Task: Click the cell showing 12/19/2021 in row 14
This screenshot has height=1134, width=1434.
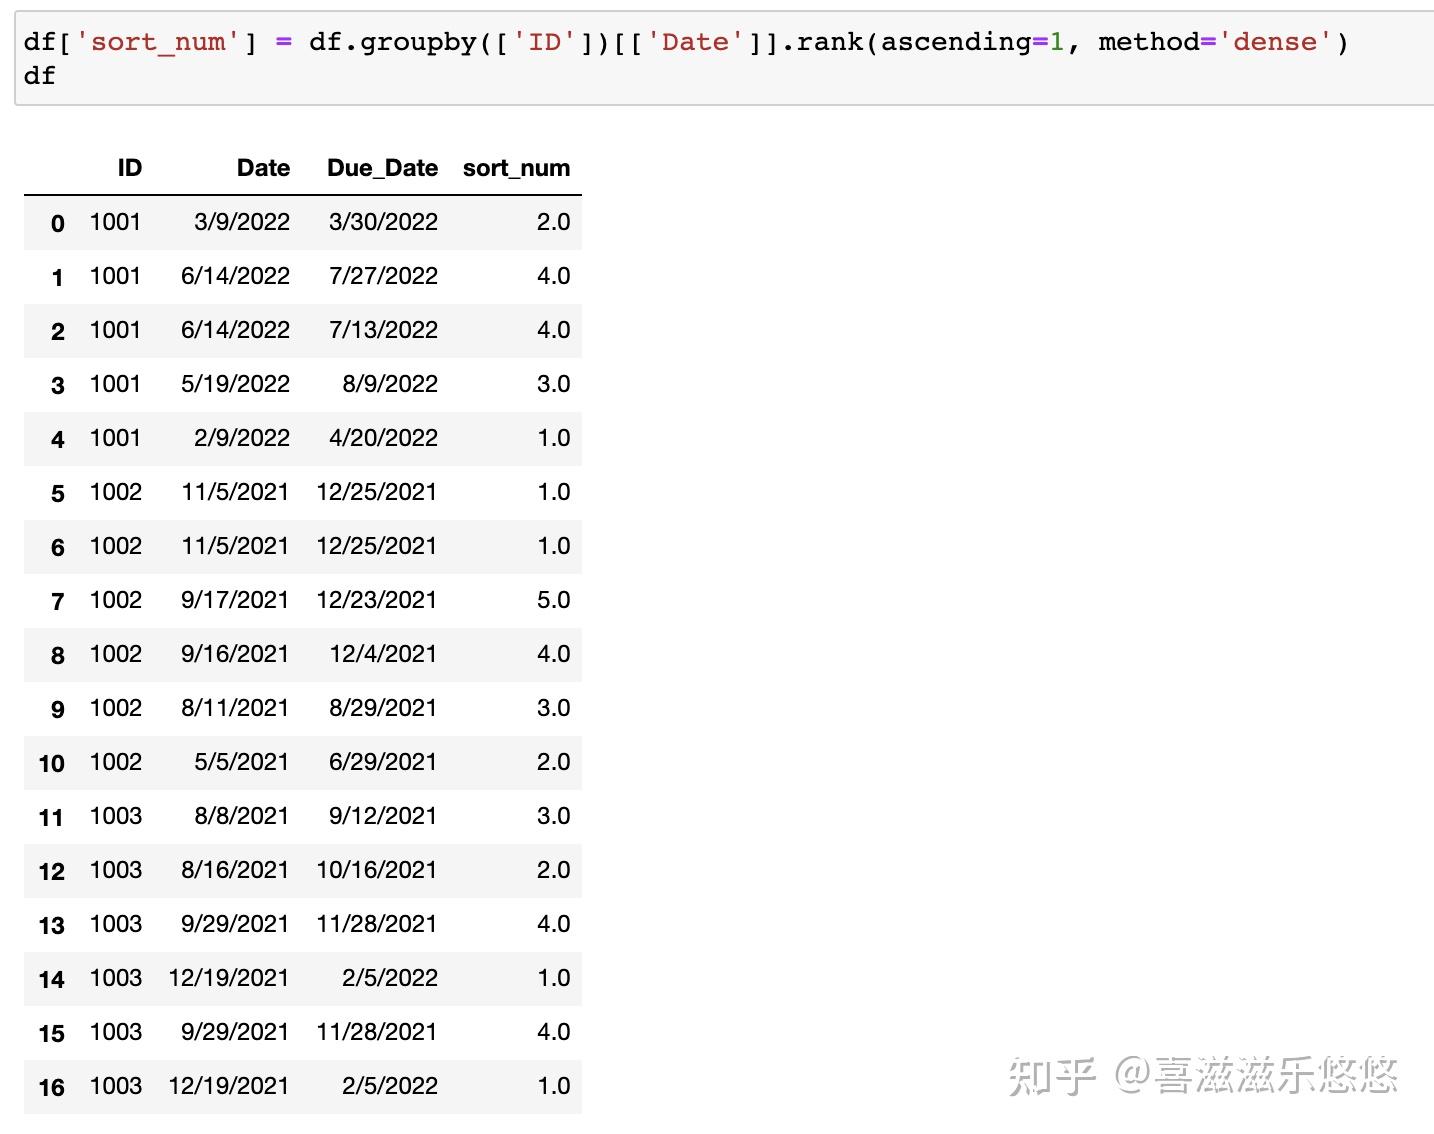Action: point(228,978)
